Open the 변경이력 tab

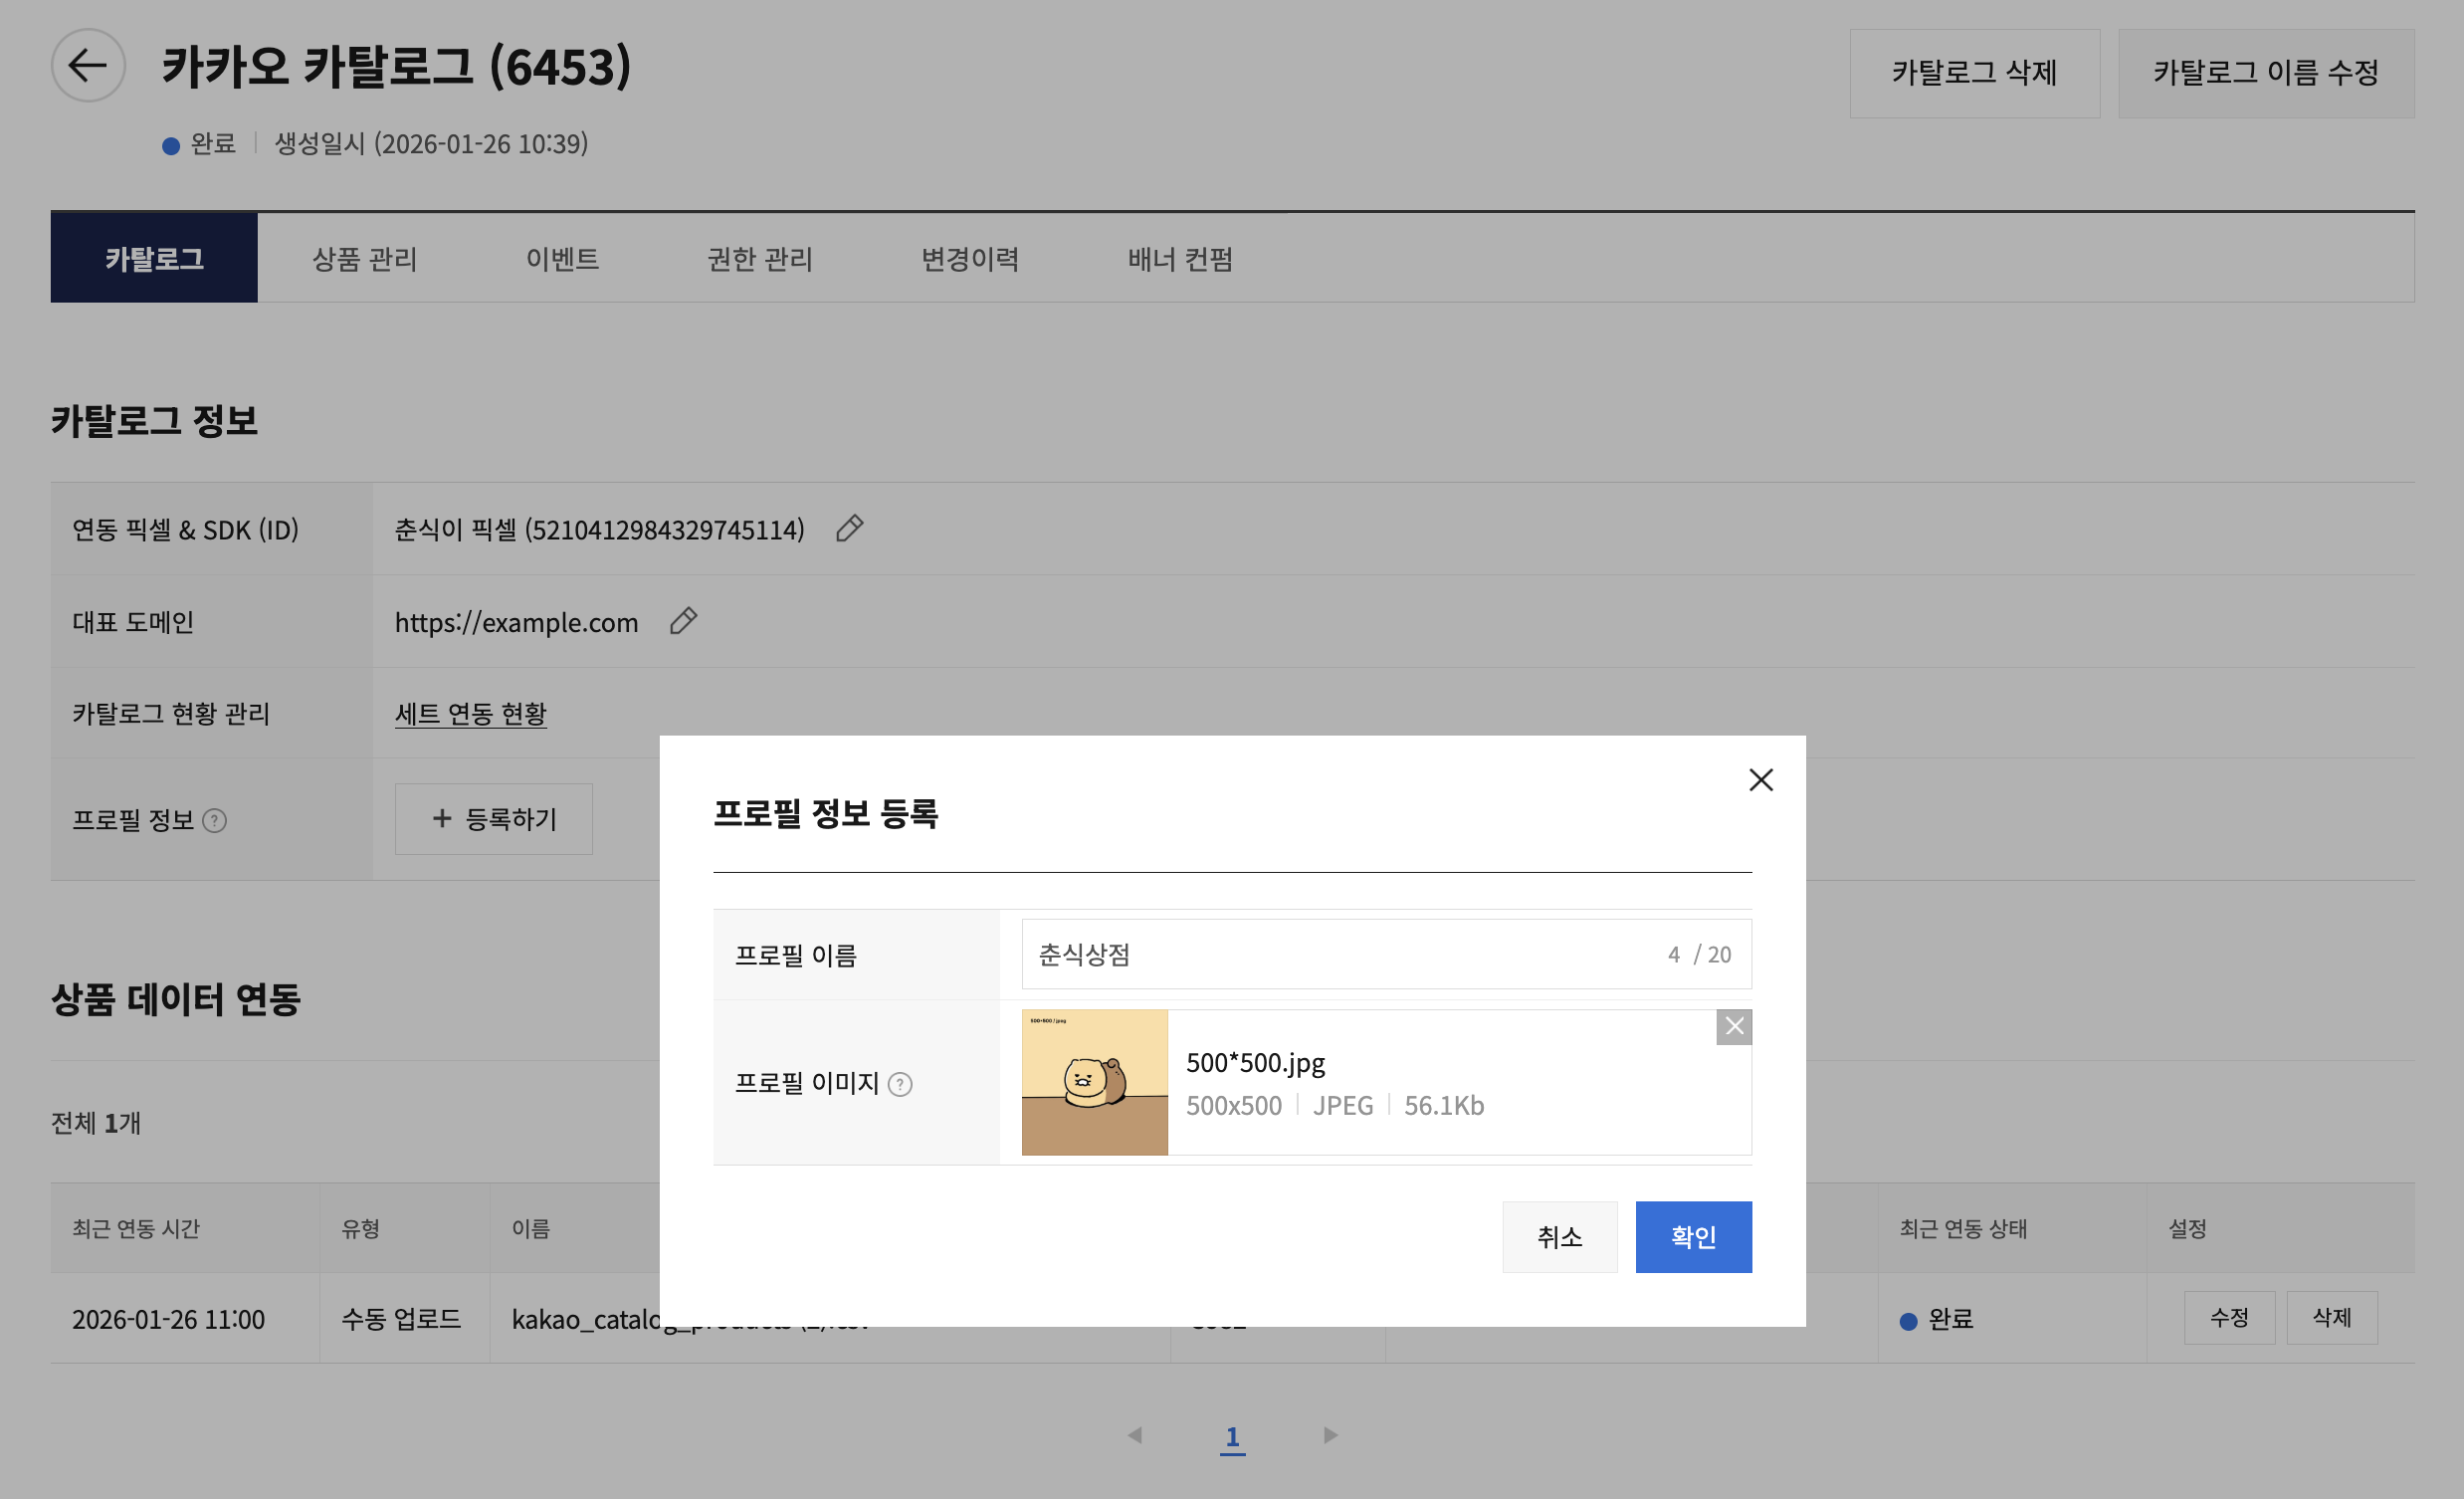[970, 259]
